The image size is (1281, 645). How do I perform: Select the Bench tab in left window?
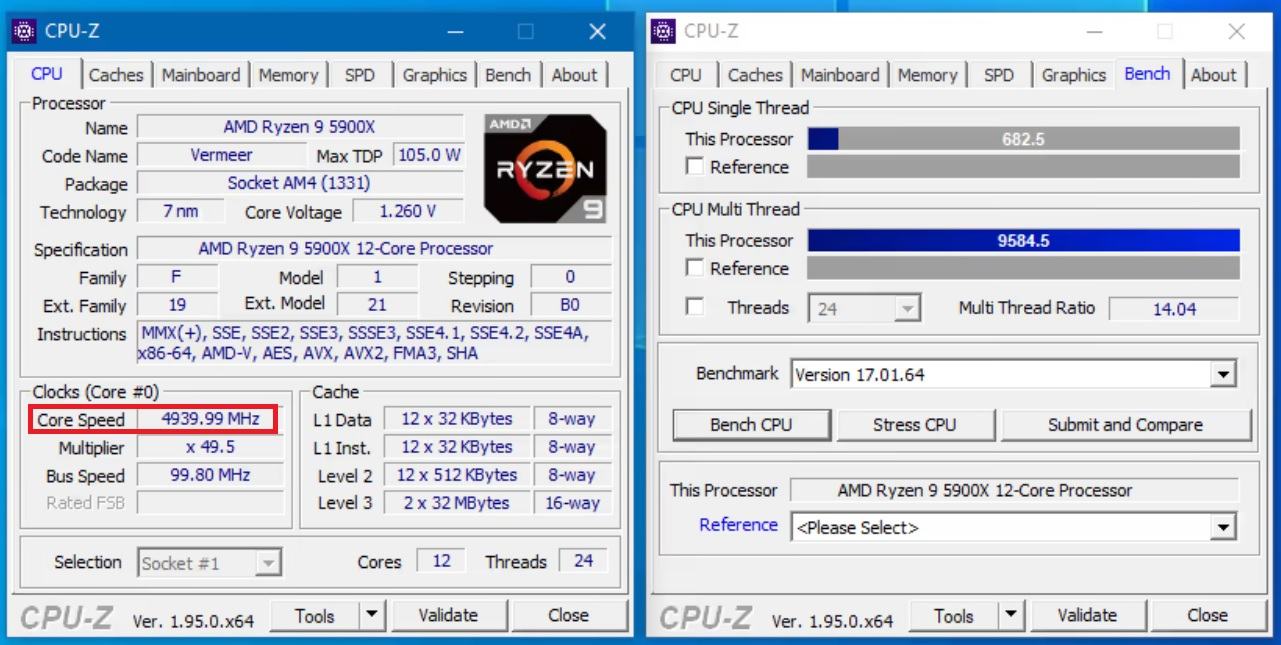click(508, 75)
